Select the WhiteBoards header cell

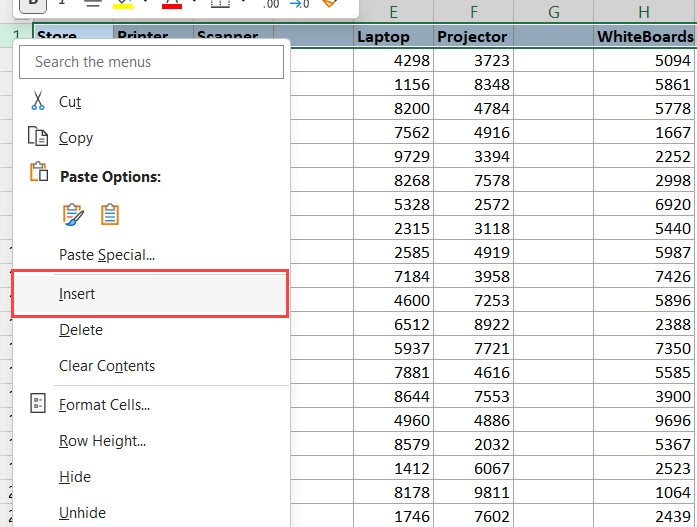point(644,36)
